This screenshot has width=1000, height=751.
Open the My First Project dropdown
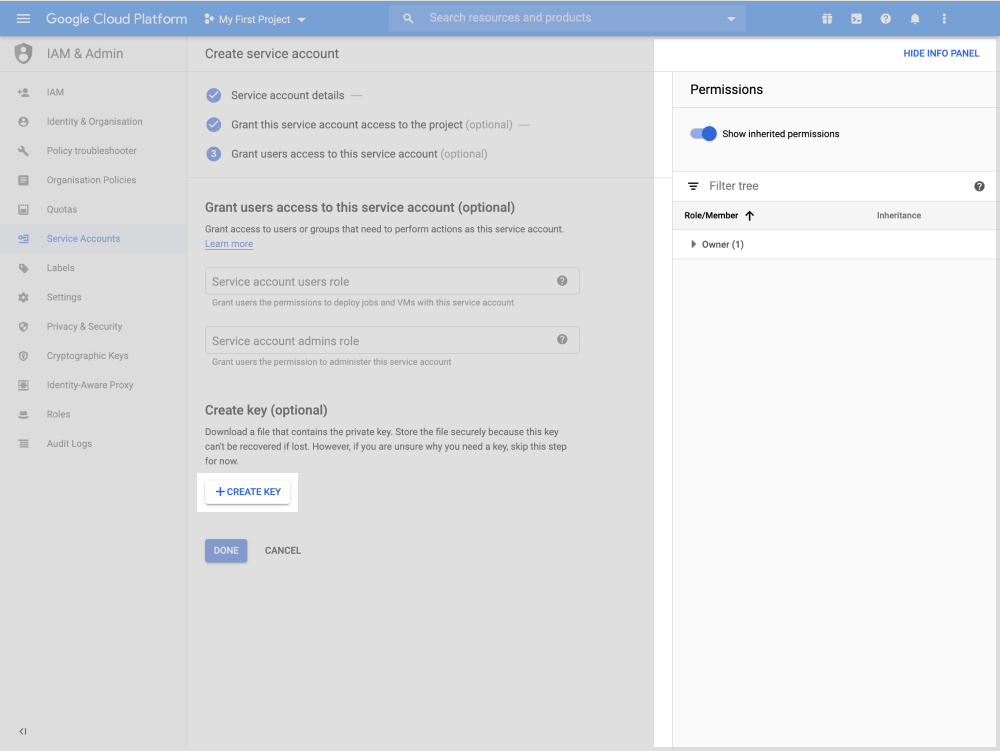(x=256, y=20)
